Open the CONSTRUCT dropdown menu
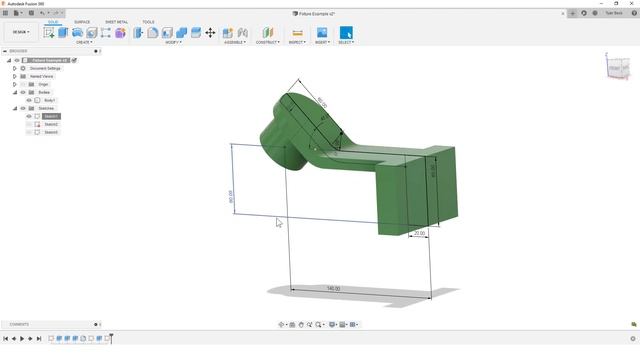The width and height of the screenshot is (640, 360). point(268,42)
